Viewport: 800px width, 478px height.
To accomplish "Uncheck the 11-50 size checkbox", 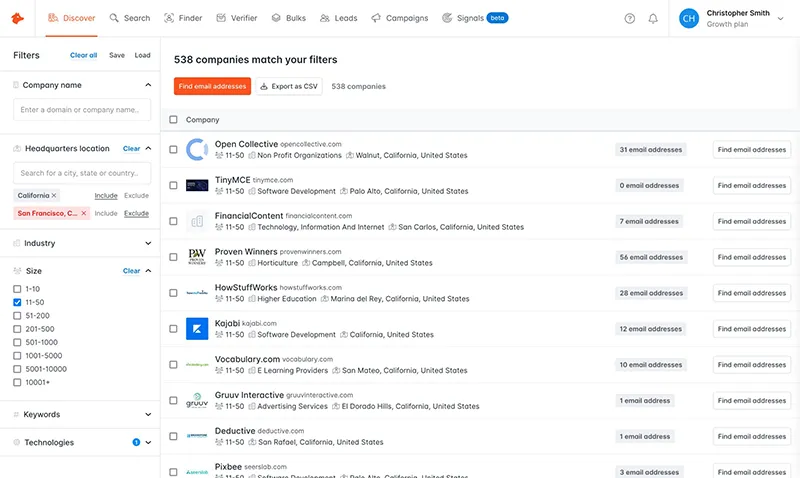I will click(x=17, y=302).
